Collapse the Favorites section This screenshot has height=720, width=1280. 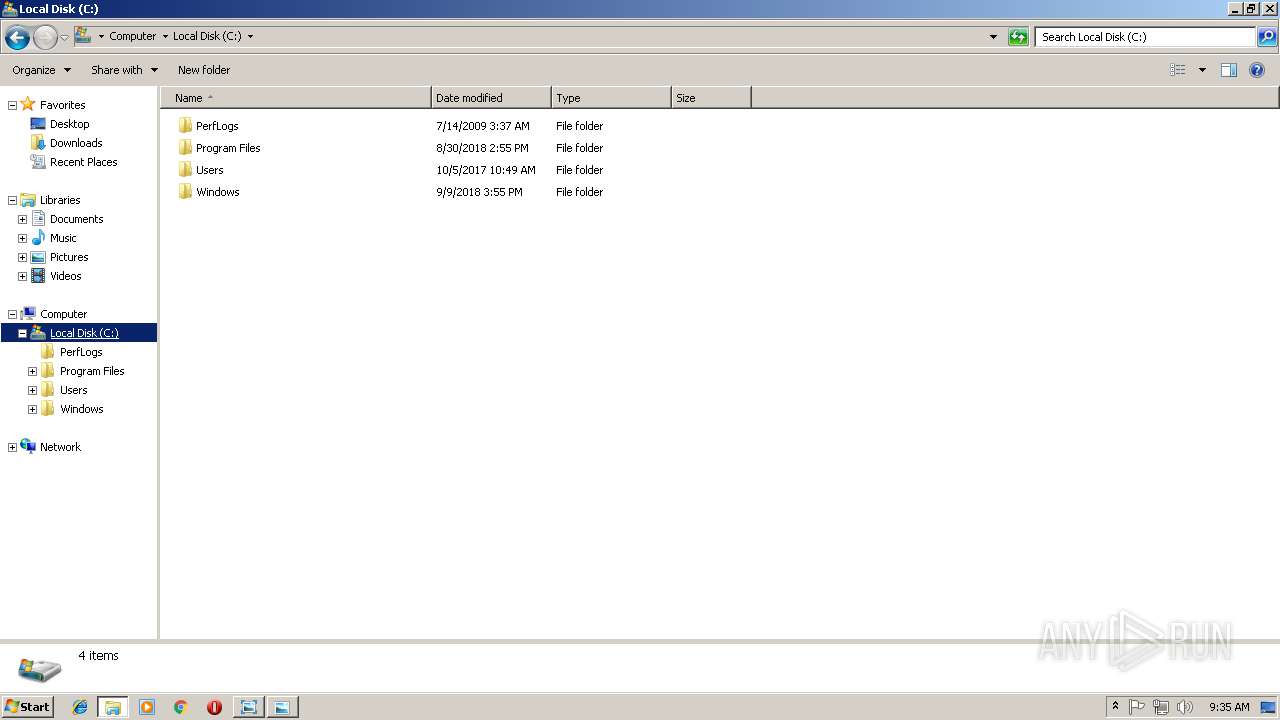(12, 105)
